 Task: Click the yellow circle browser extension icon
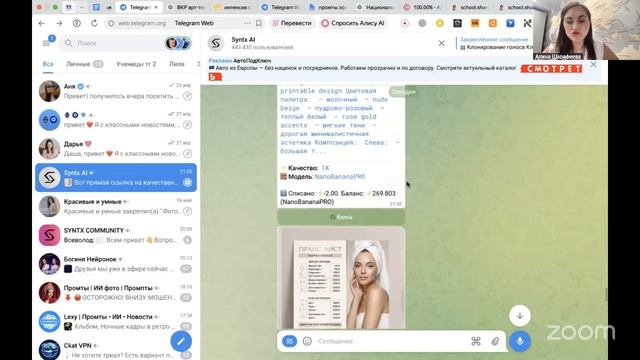[440, 23]
